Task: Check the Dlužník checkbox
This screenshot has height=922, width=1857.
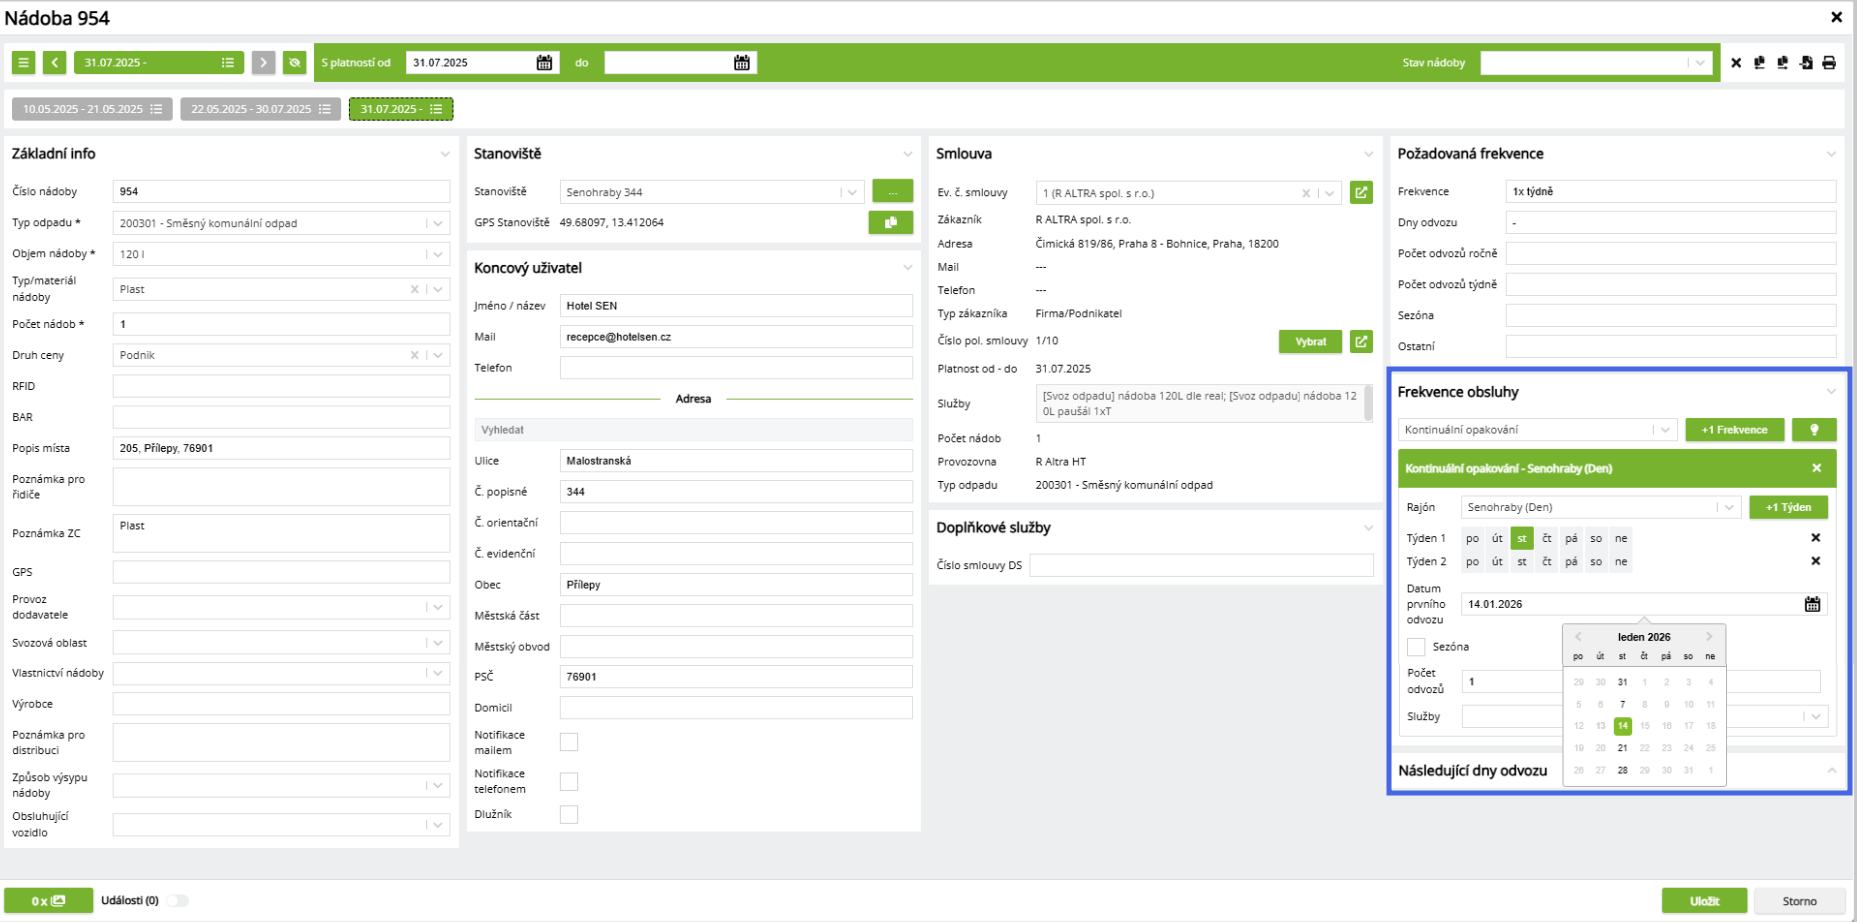Action: tap(569, 814)
